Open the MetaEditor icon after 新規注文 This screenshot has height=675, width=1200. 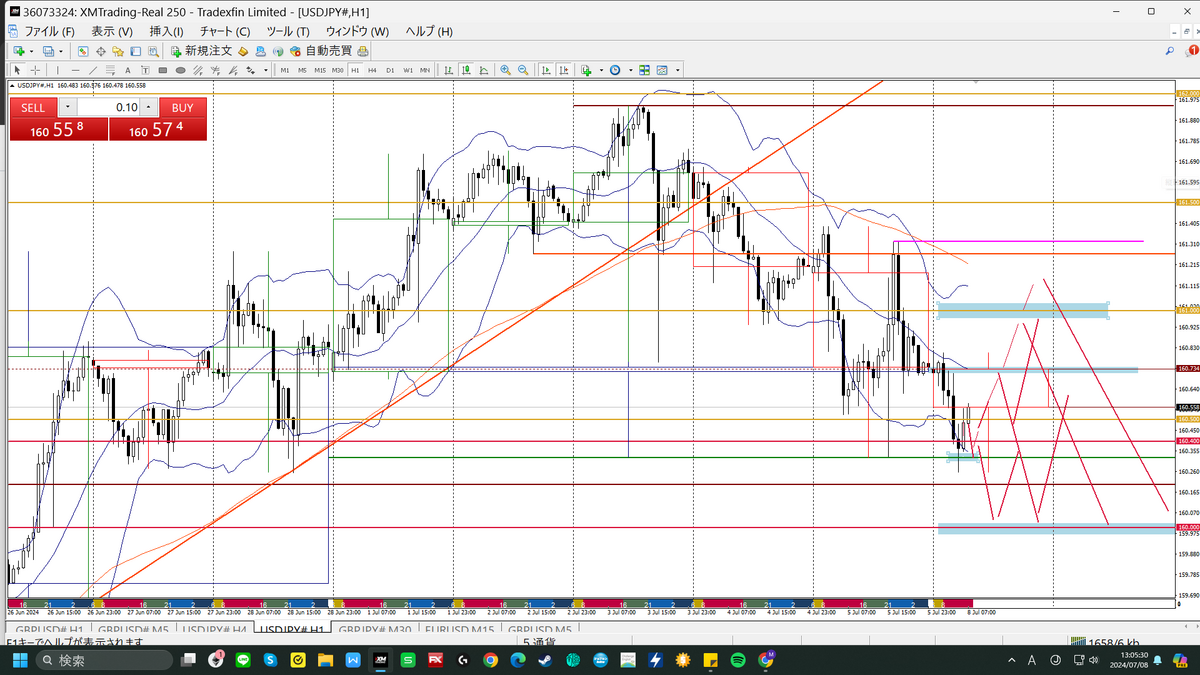point(243,51)
